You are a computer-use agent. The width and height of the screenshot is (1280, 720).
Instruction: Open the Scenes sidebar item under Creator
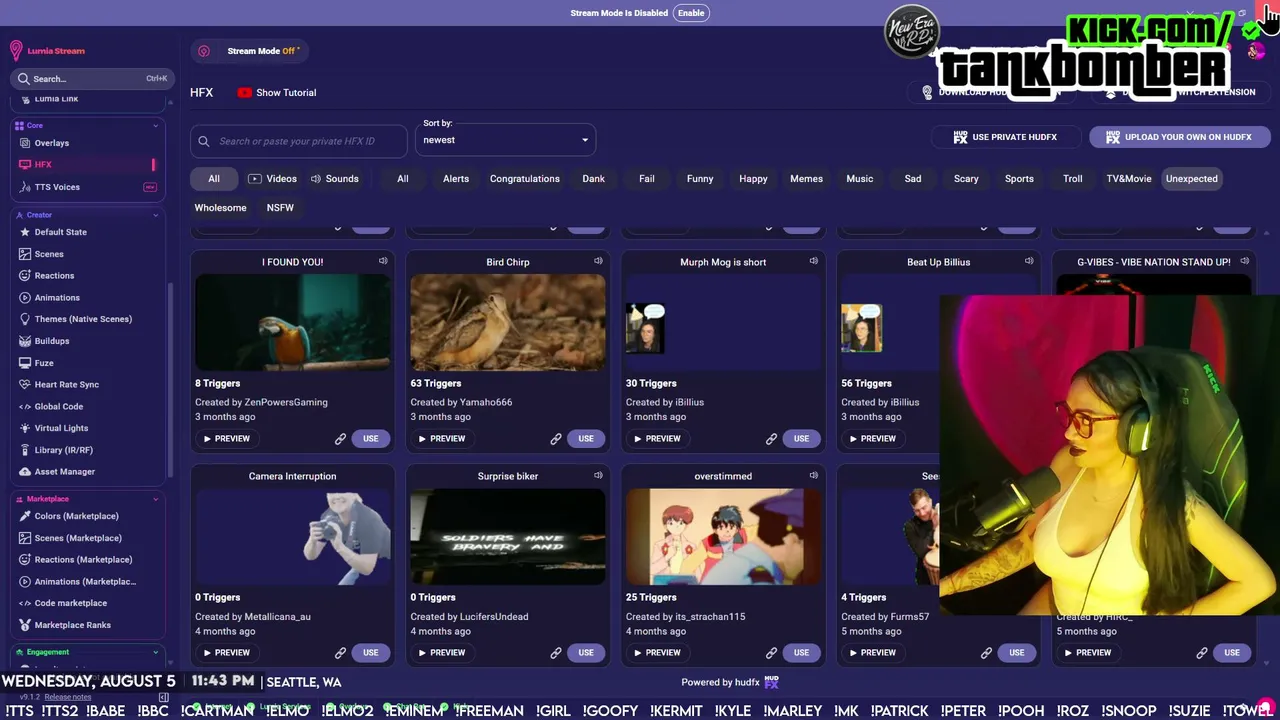(x=48, y=254)
